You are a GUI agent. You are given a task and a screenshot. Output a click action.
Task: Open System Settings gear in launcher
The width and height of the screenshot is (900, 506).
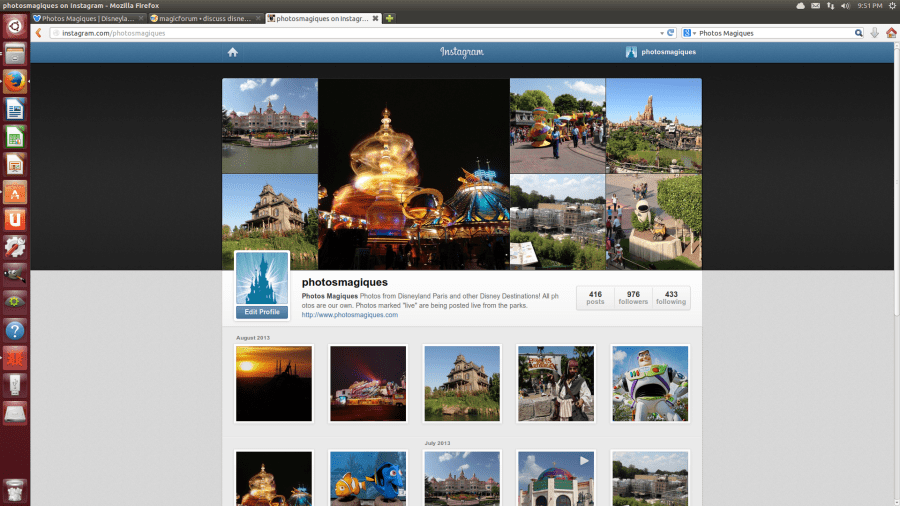(15, 247)
